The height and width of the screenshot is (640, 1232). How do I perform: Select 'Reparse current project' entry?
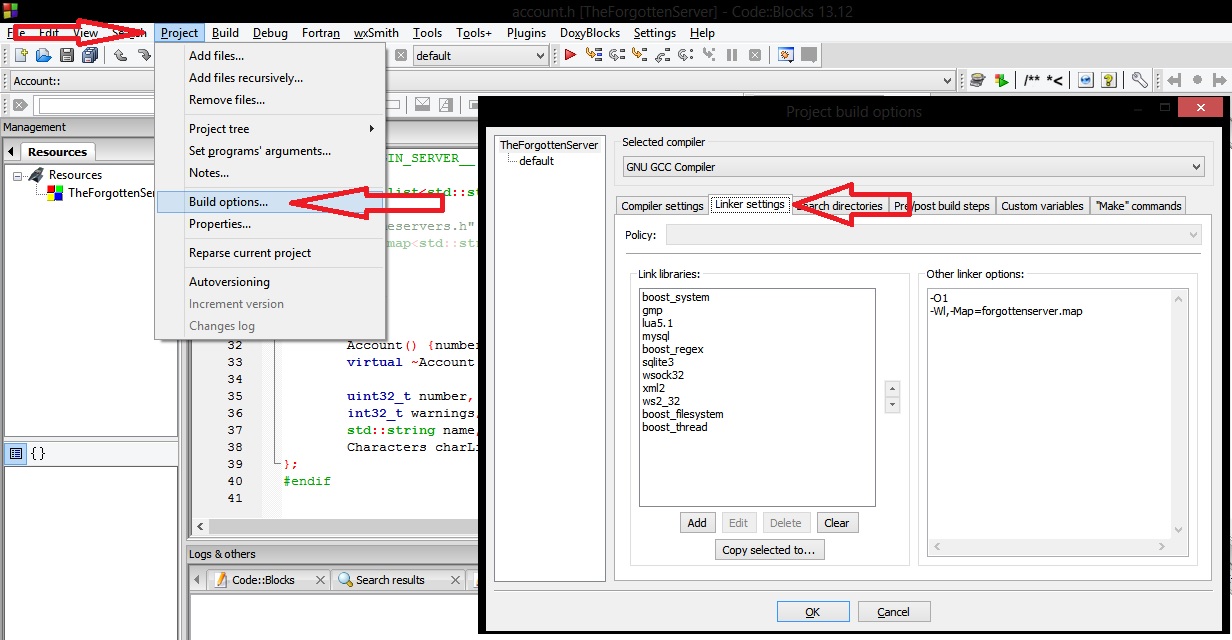(270, 253)
